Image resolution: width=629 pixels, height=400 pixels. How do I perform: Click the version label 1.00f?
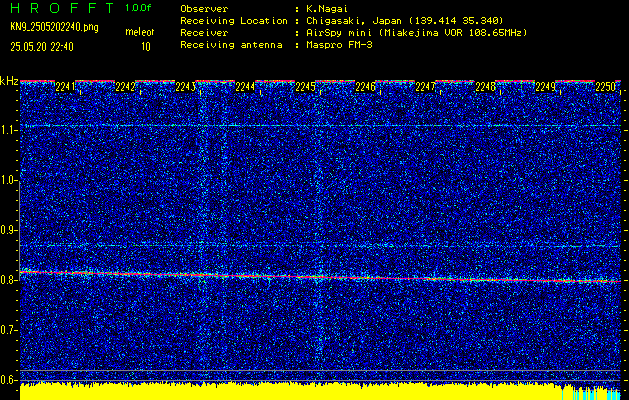coord(138,8)
